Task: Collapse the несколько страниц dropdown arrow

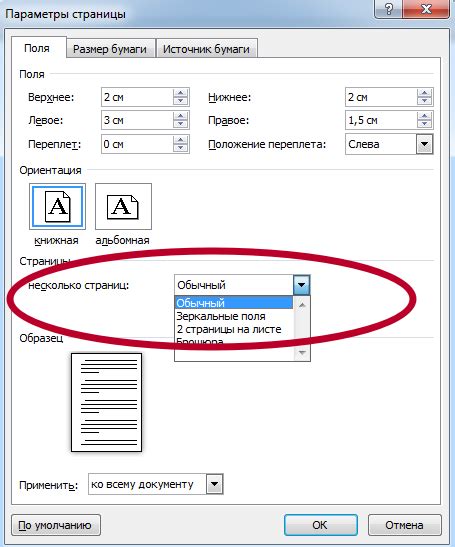Action: click(301, 285)
